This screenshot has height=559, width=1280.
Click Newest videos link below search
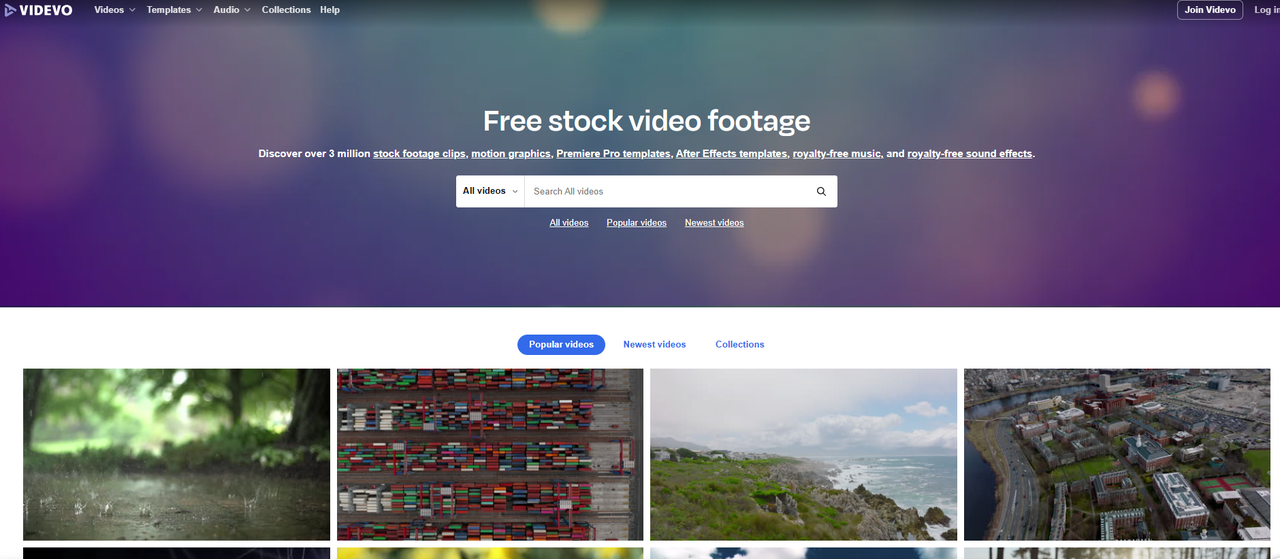coord(714,223)
